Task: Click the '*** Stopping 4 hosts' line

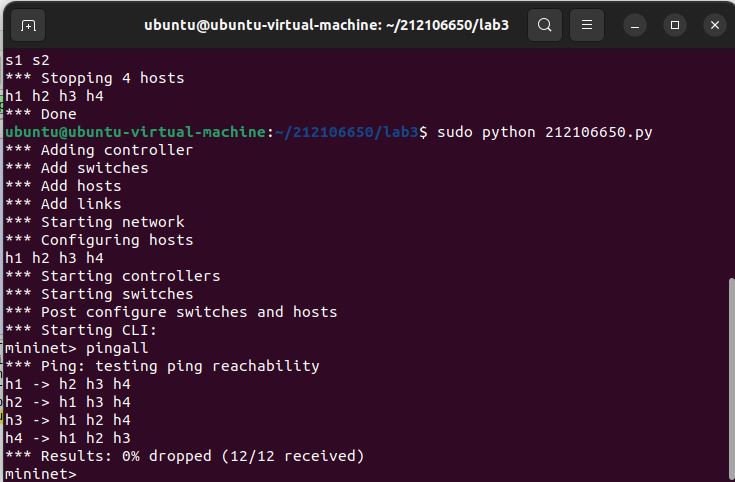Action: [x=95, y=78]
